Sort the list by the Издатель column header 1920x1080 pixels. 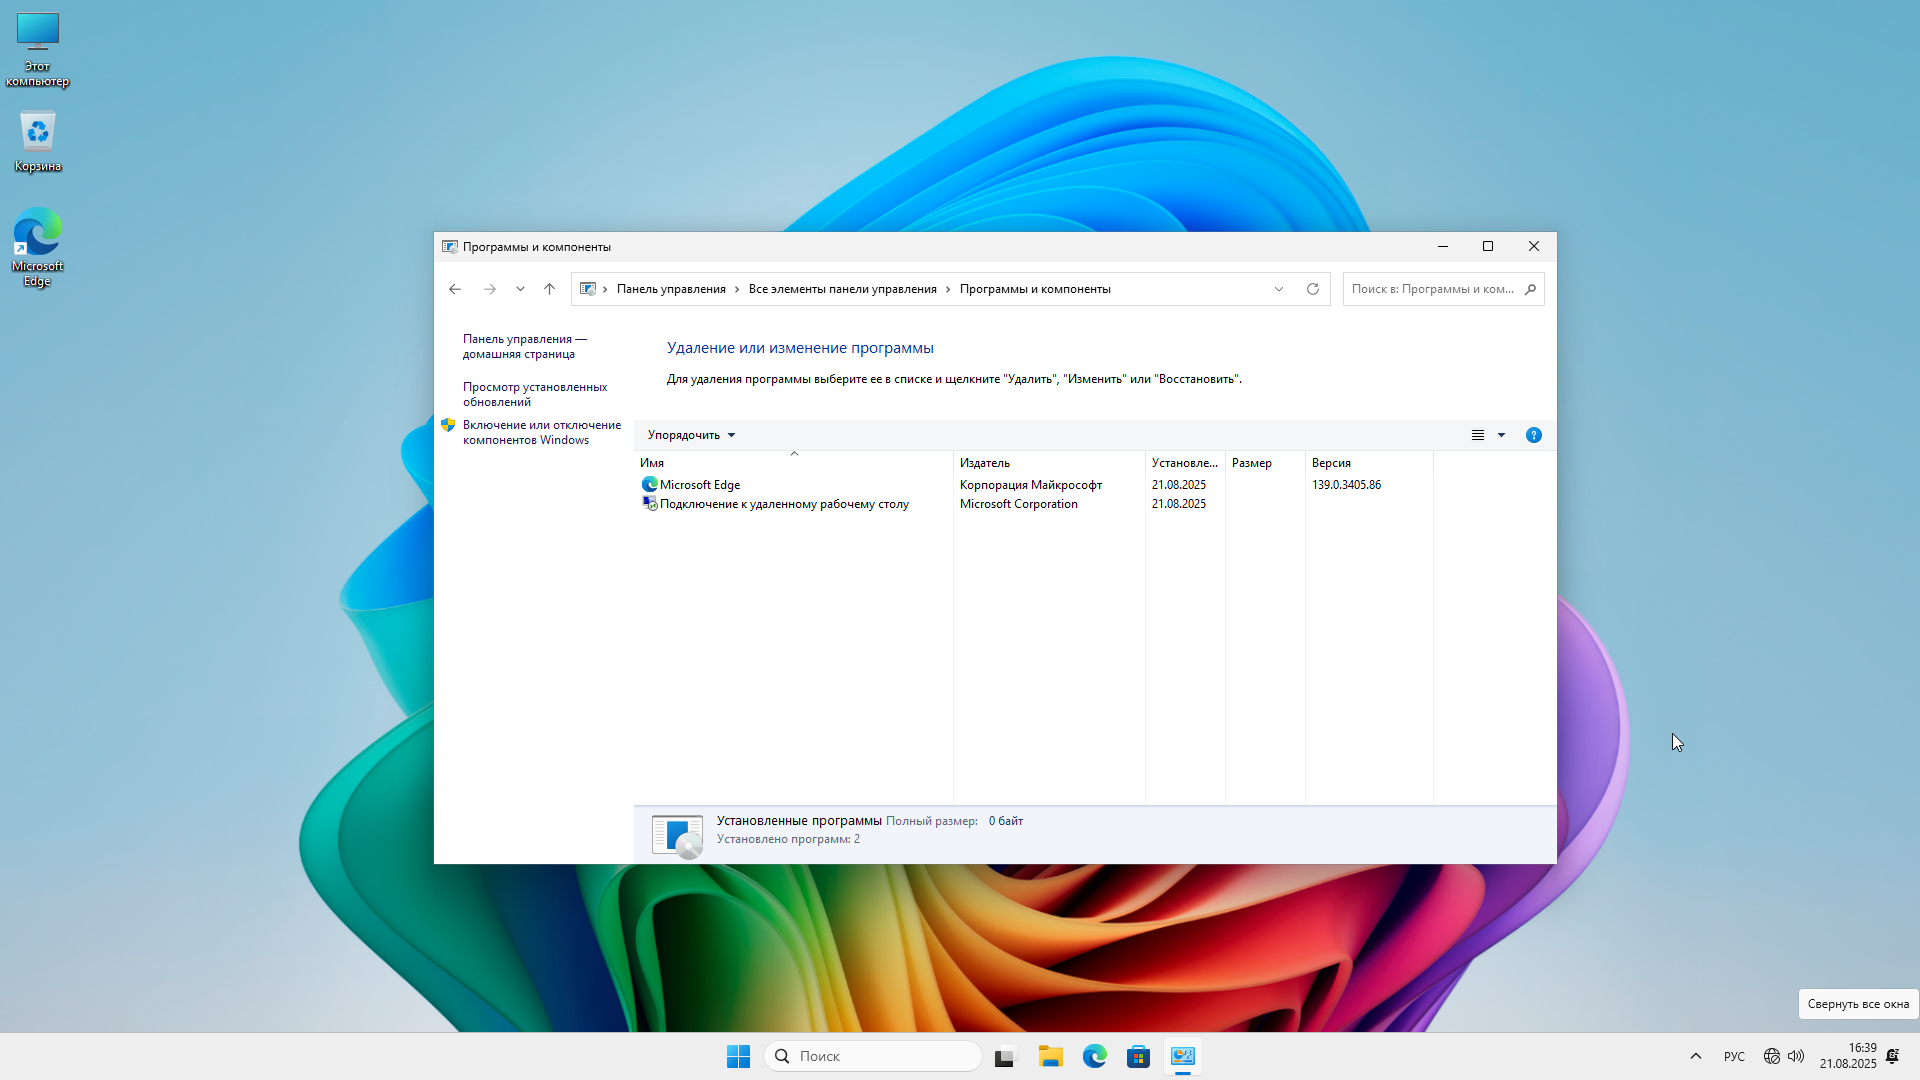pos(985,463)
